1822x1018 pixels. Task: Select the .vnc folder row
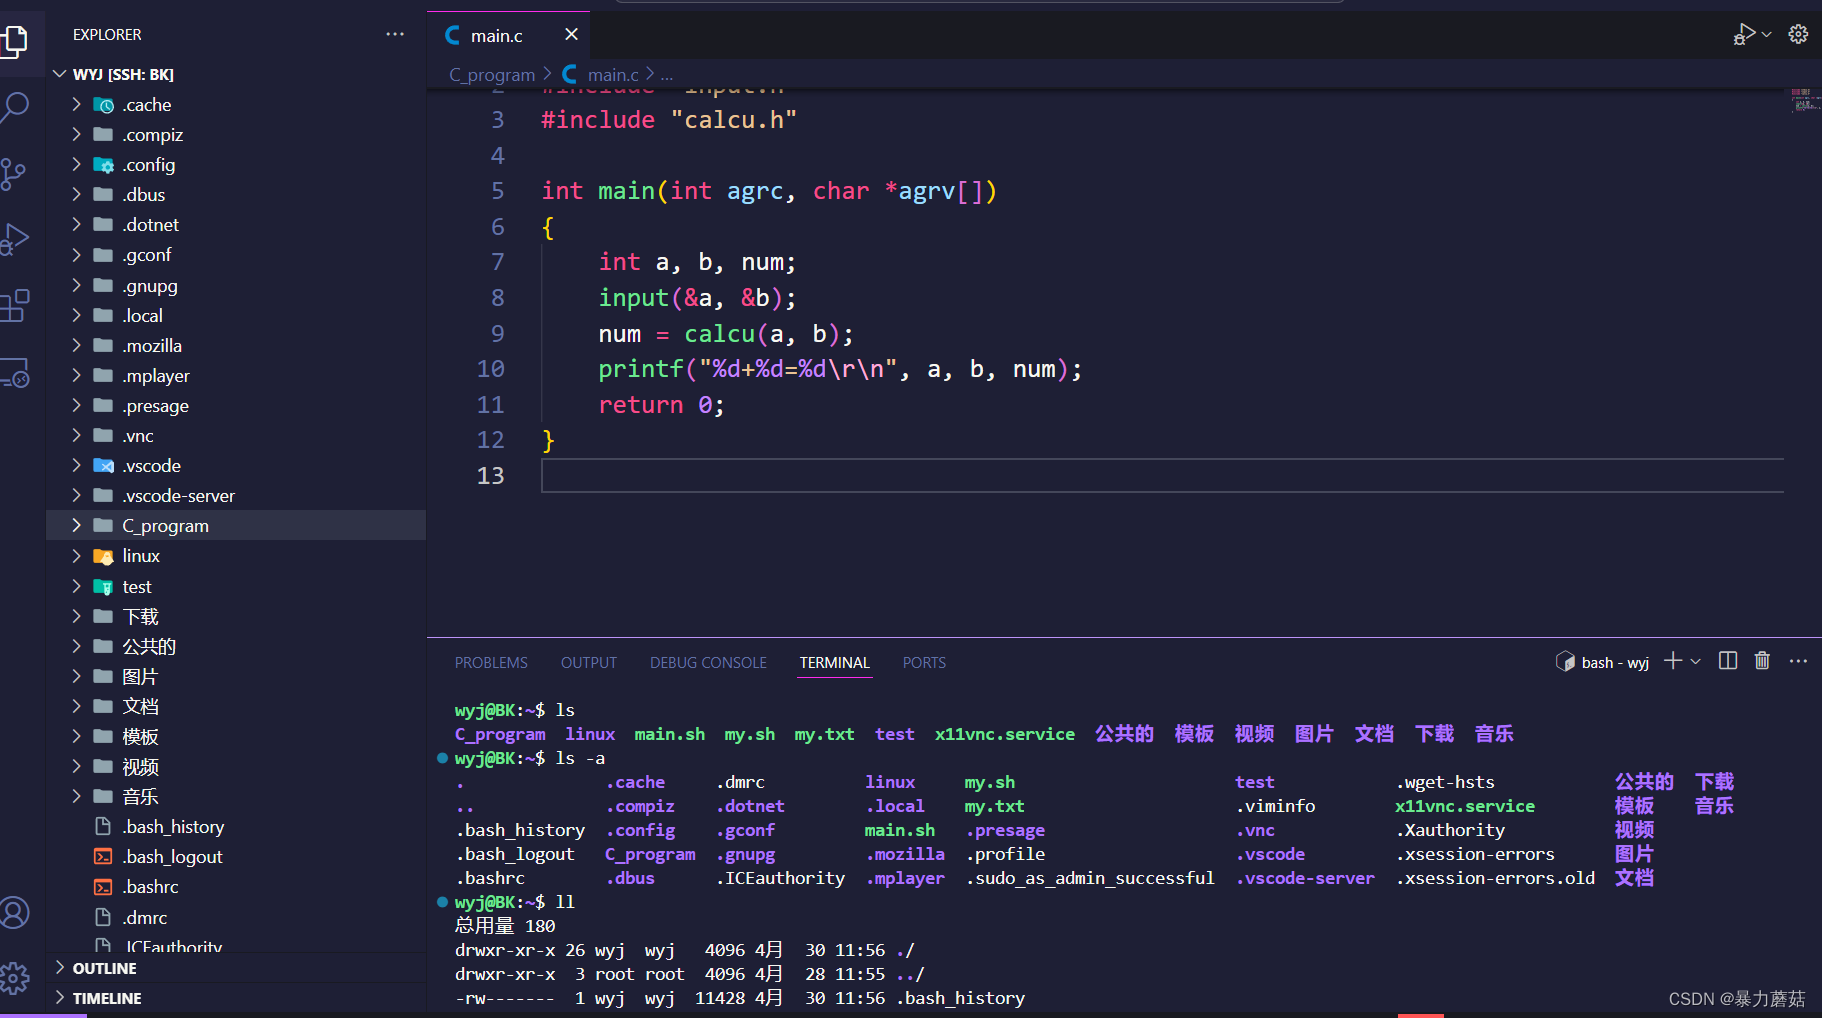pos(237,435)
